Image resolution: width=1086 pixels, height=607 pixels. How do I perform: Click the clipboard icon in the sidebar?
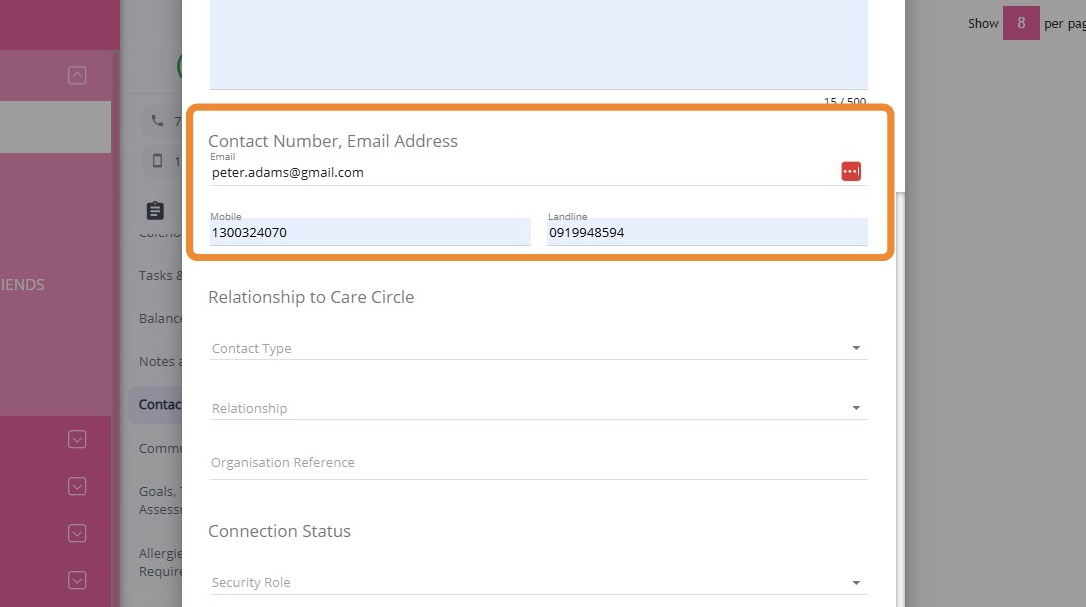click(x=155, y=210)
